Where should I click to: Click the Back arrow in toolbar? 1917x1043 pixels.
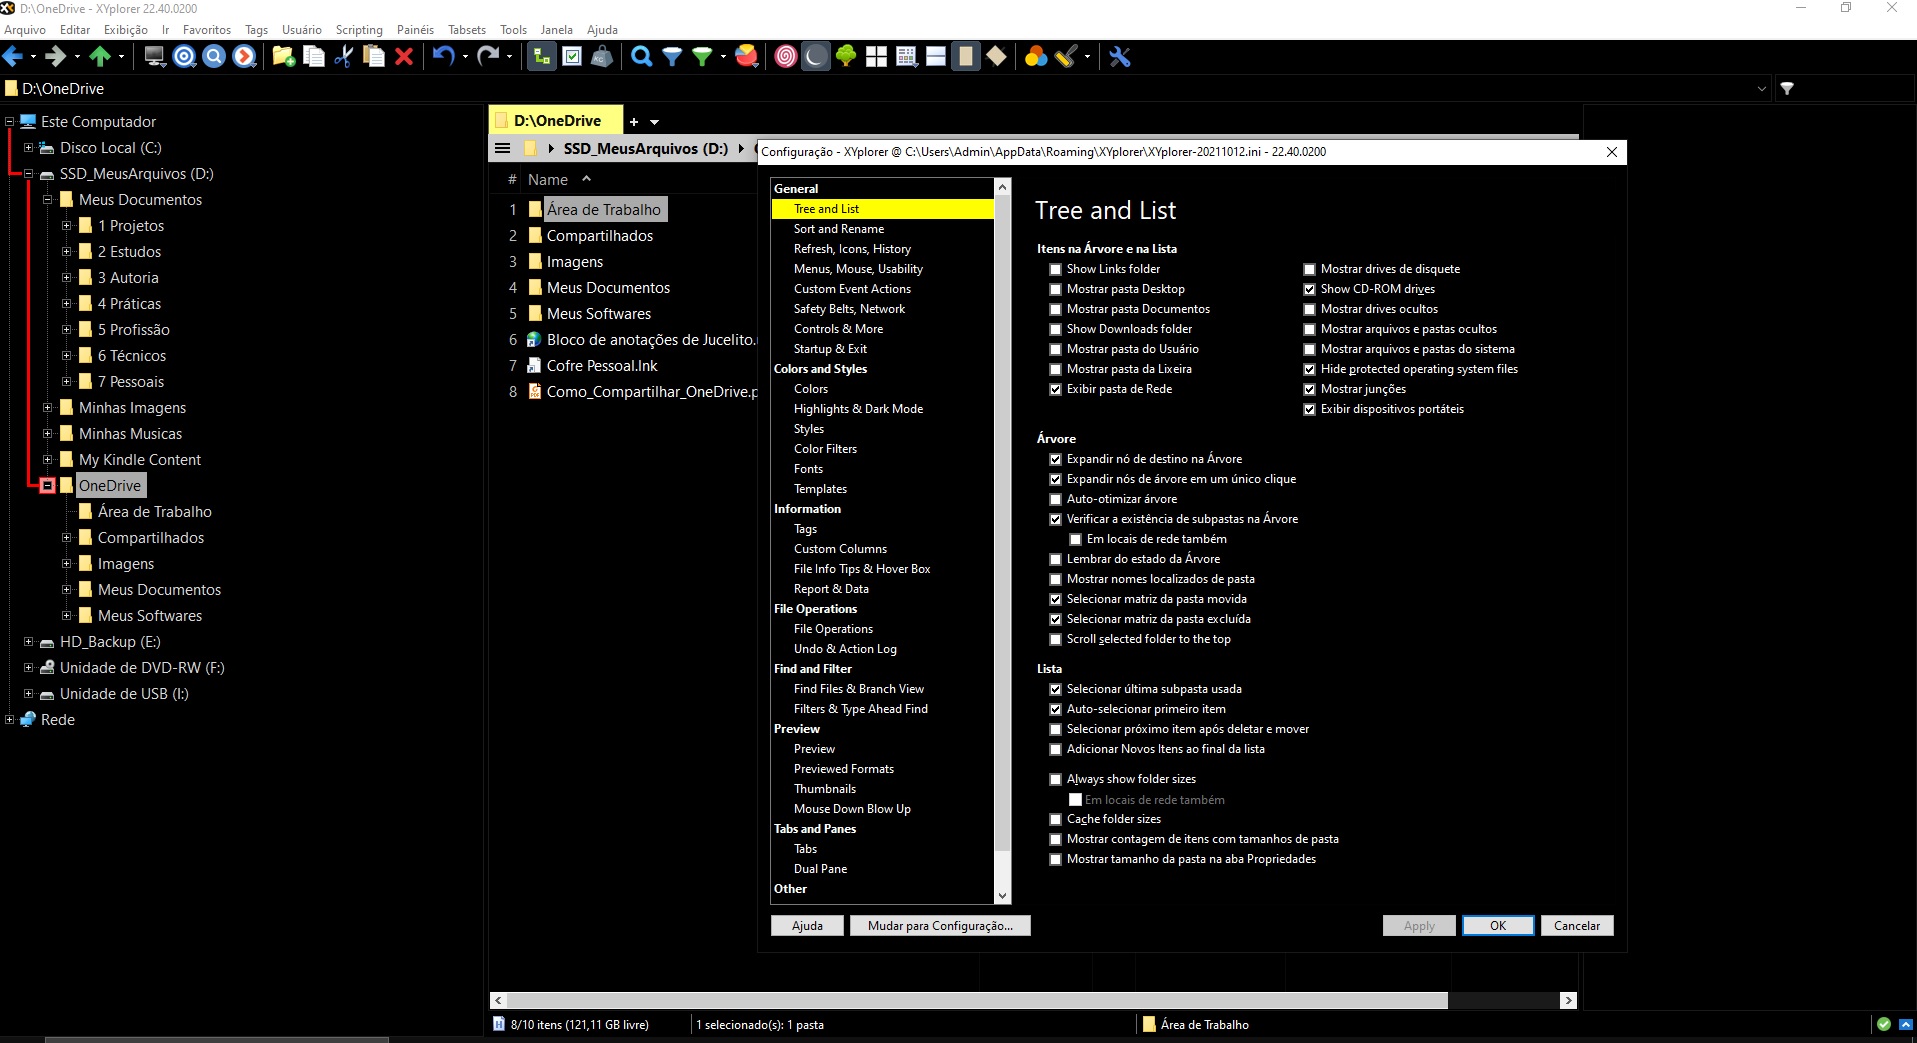tap(13, 57)
